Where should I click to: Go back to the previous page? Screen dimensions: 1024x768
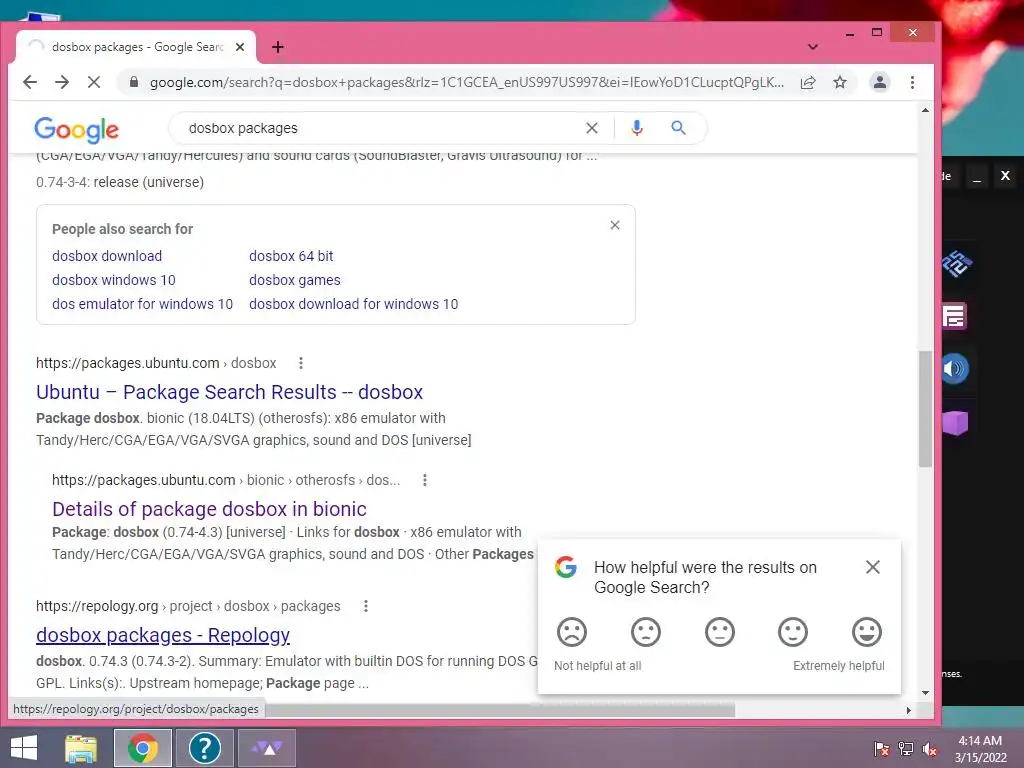pos(30,82)
